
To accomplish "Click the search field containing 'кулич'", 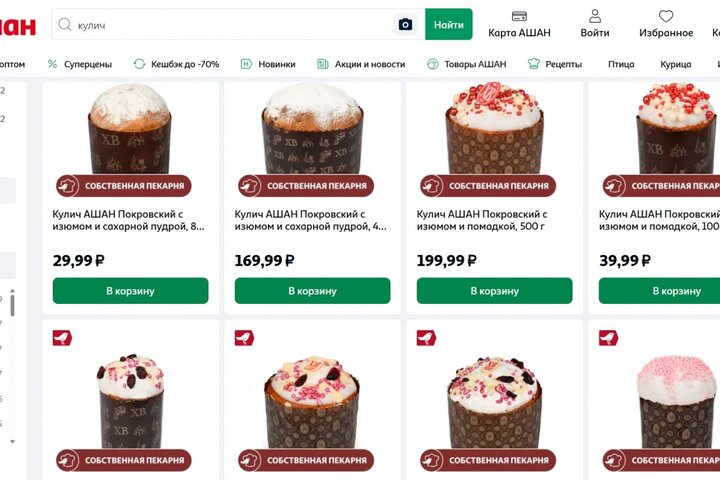I will tap(230, 24).
